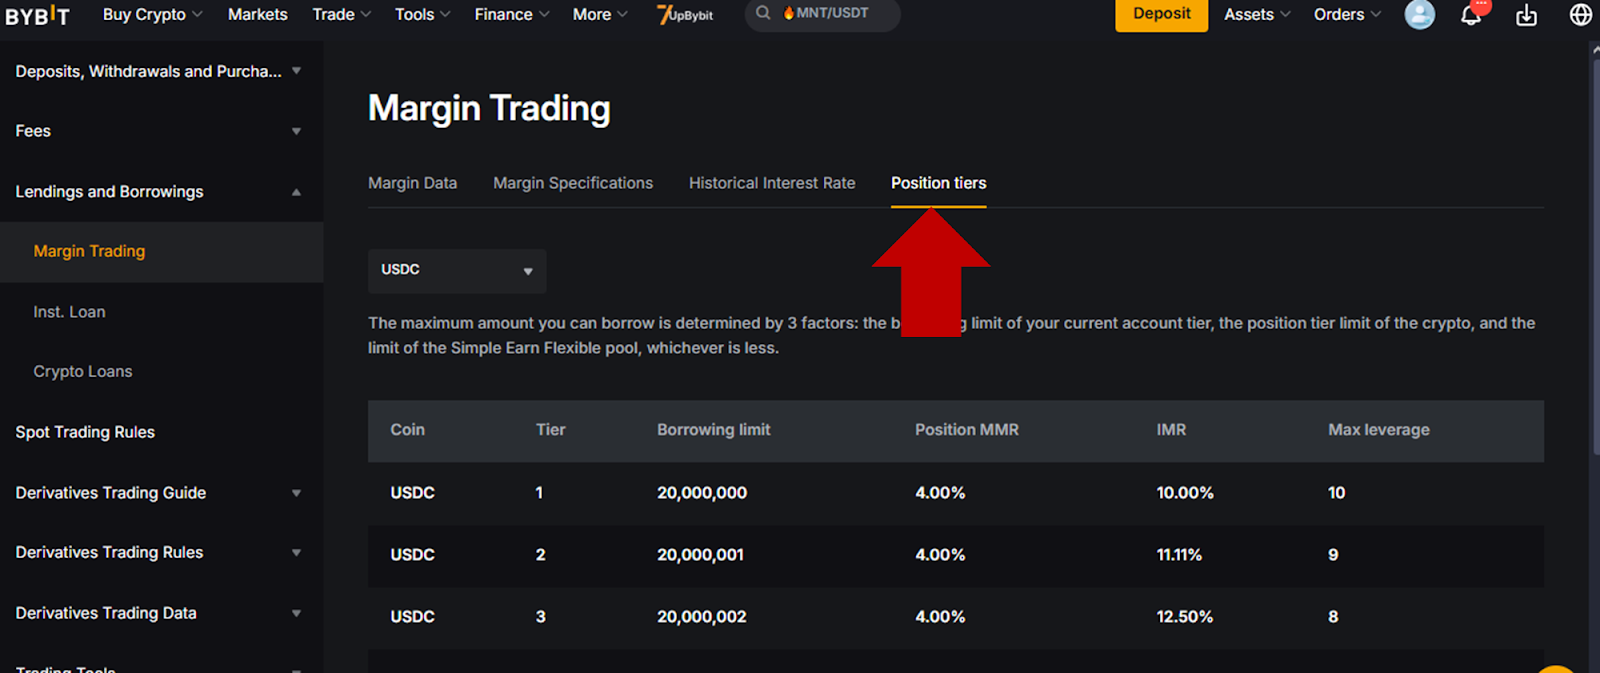The height and width of the screenshot is (673, 1600).
Task: Click the Max leverage column header
Action: (x=1378, y=430)
